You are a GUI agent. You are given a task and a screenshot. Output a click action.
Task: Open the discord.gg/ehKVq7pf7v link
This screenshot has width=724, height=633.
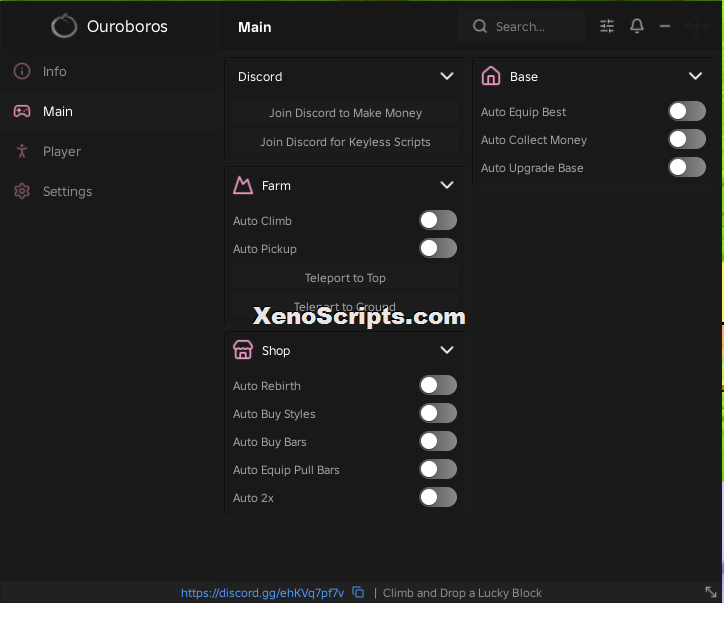click(x=262, y=593)
